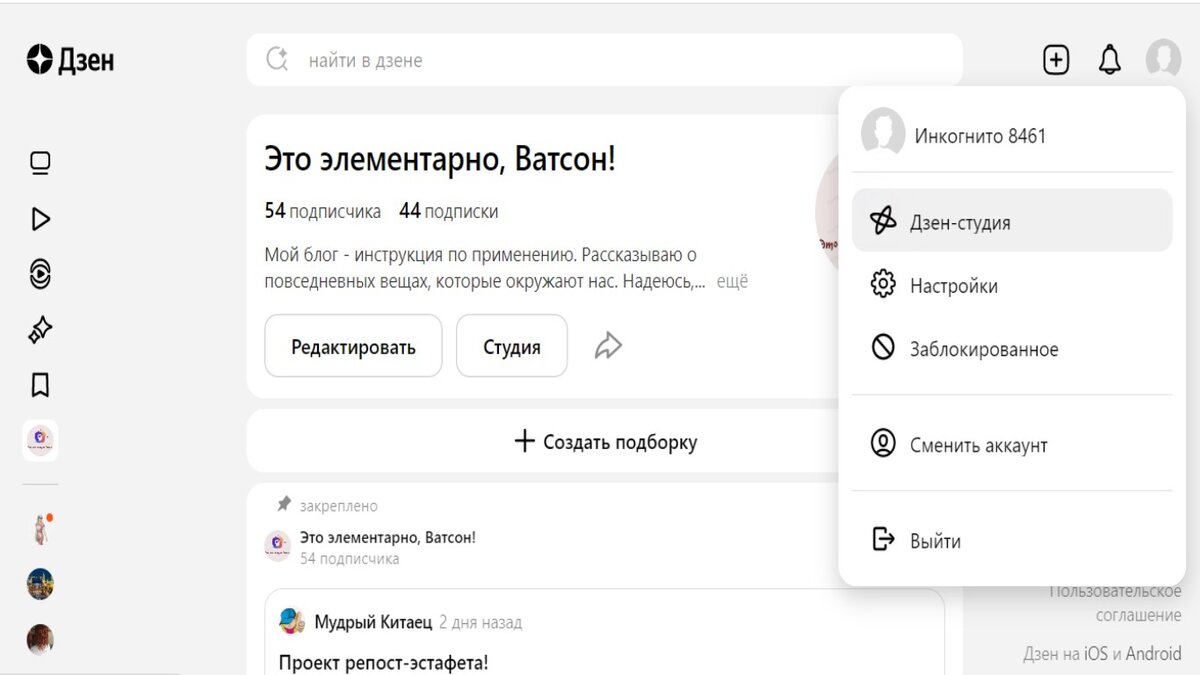Open 'Дзен на iOS и Android' link
The width and height of the screenshot is (1200, 675).
coord(1102,654)
